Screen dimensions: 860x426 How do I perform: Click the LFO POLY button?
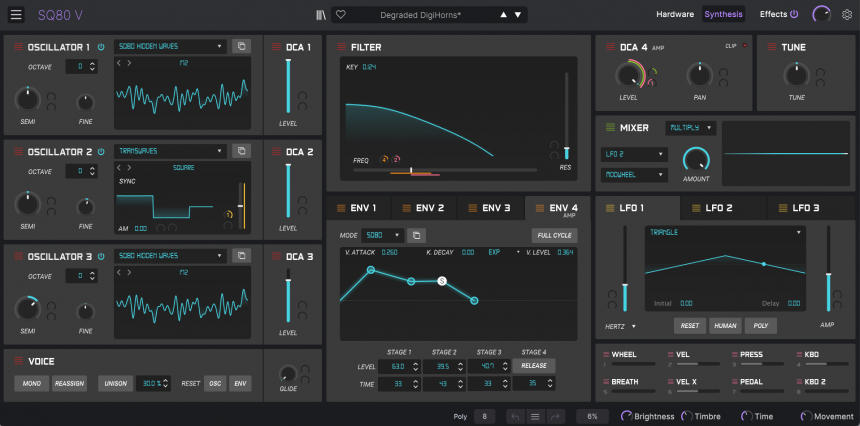point(761,326)
